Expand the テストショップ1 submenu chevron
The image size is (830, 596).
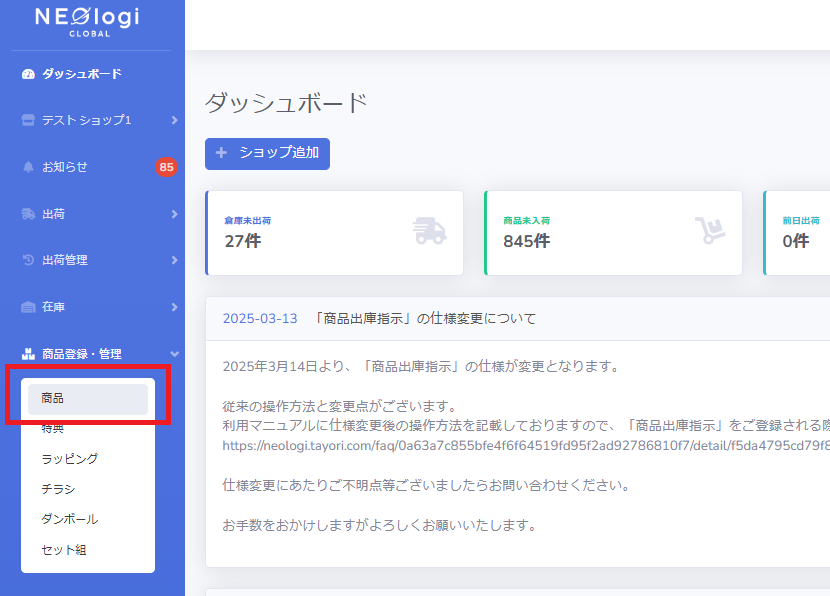click(175, 120)
